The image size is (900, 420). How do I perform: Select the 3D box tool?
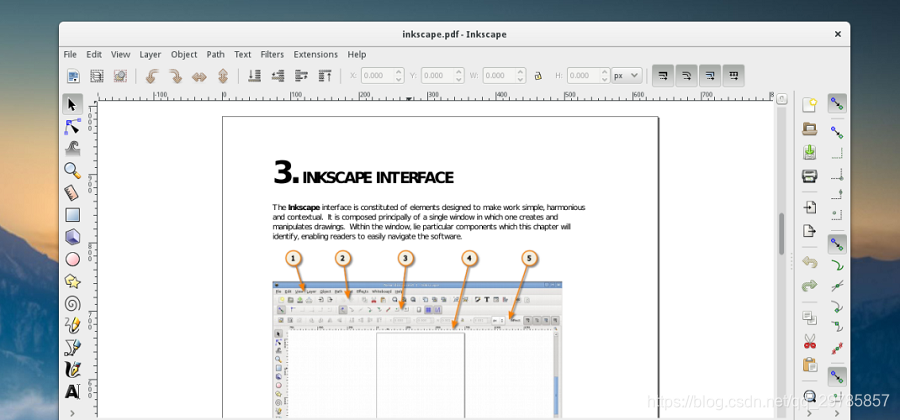72,237
